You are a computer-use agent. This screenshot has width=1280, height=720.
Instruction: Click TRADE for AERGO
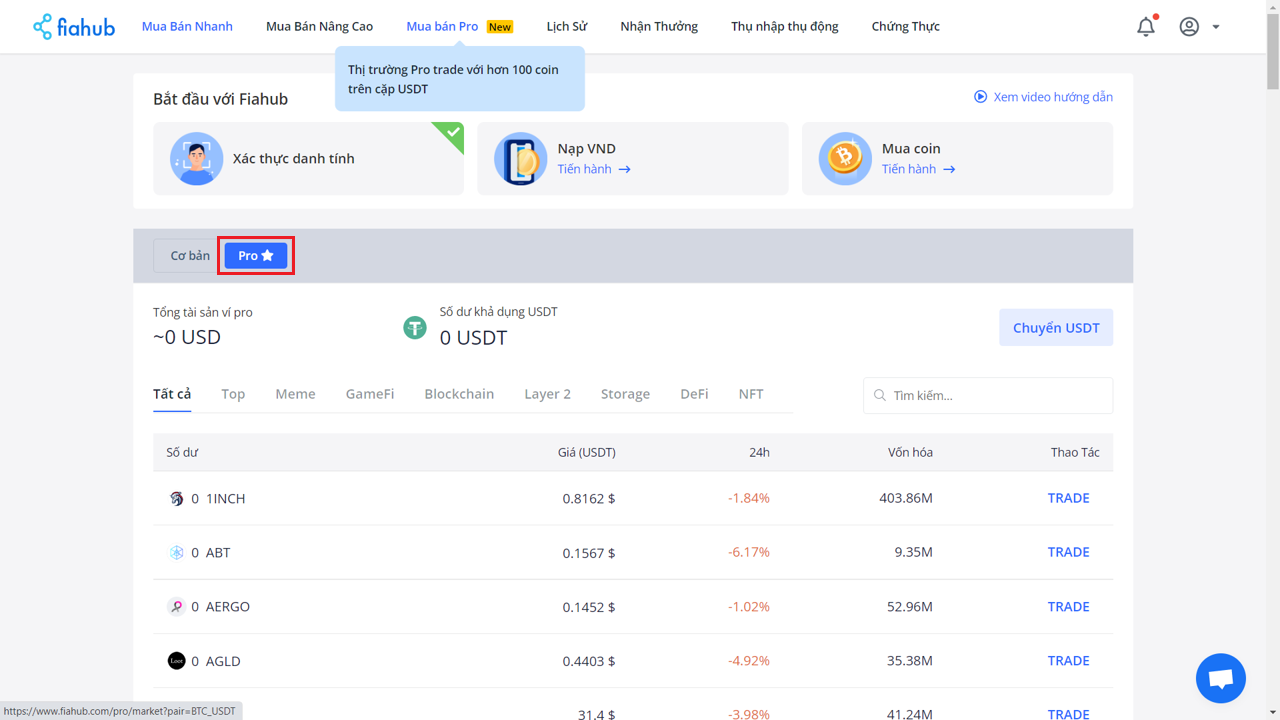[1068, 607]
